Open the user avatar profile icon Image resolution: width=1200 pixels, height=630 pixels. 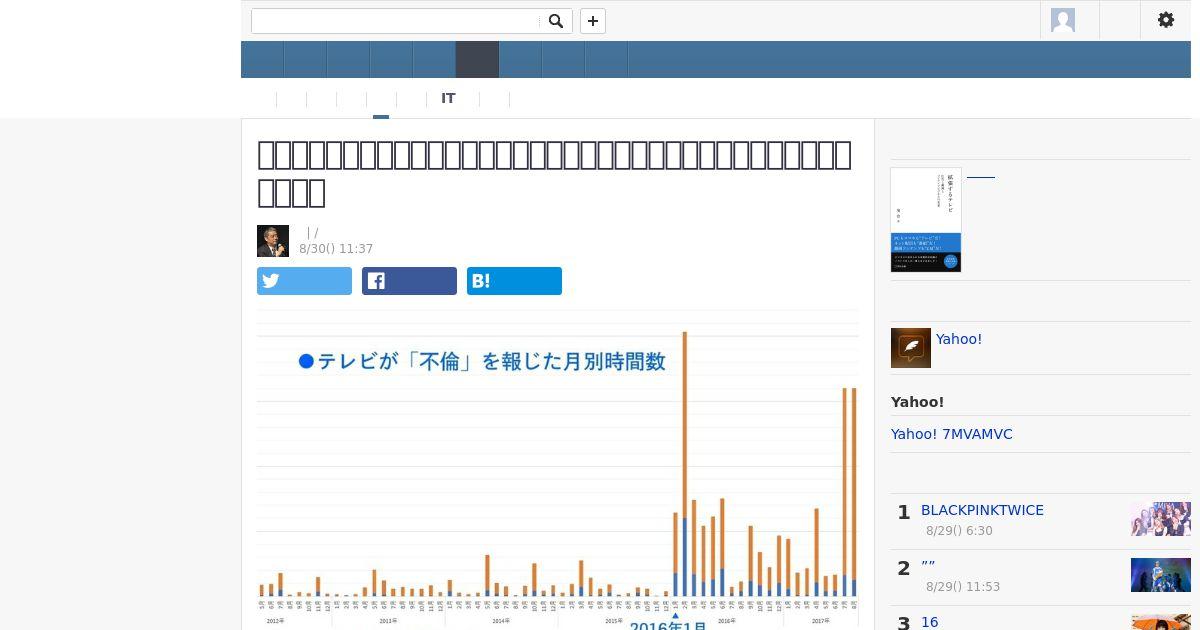[1063, 20]
